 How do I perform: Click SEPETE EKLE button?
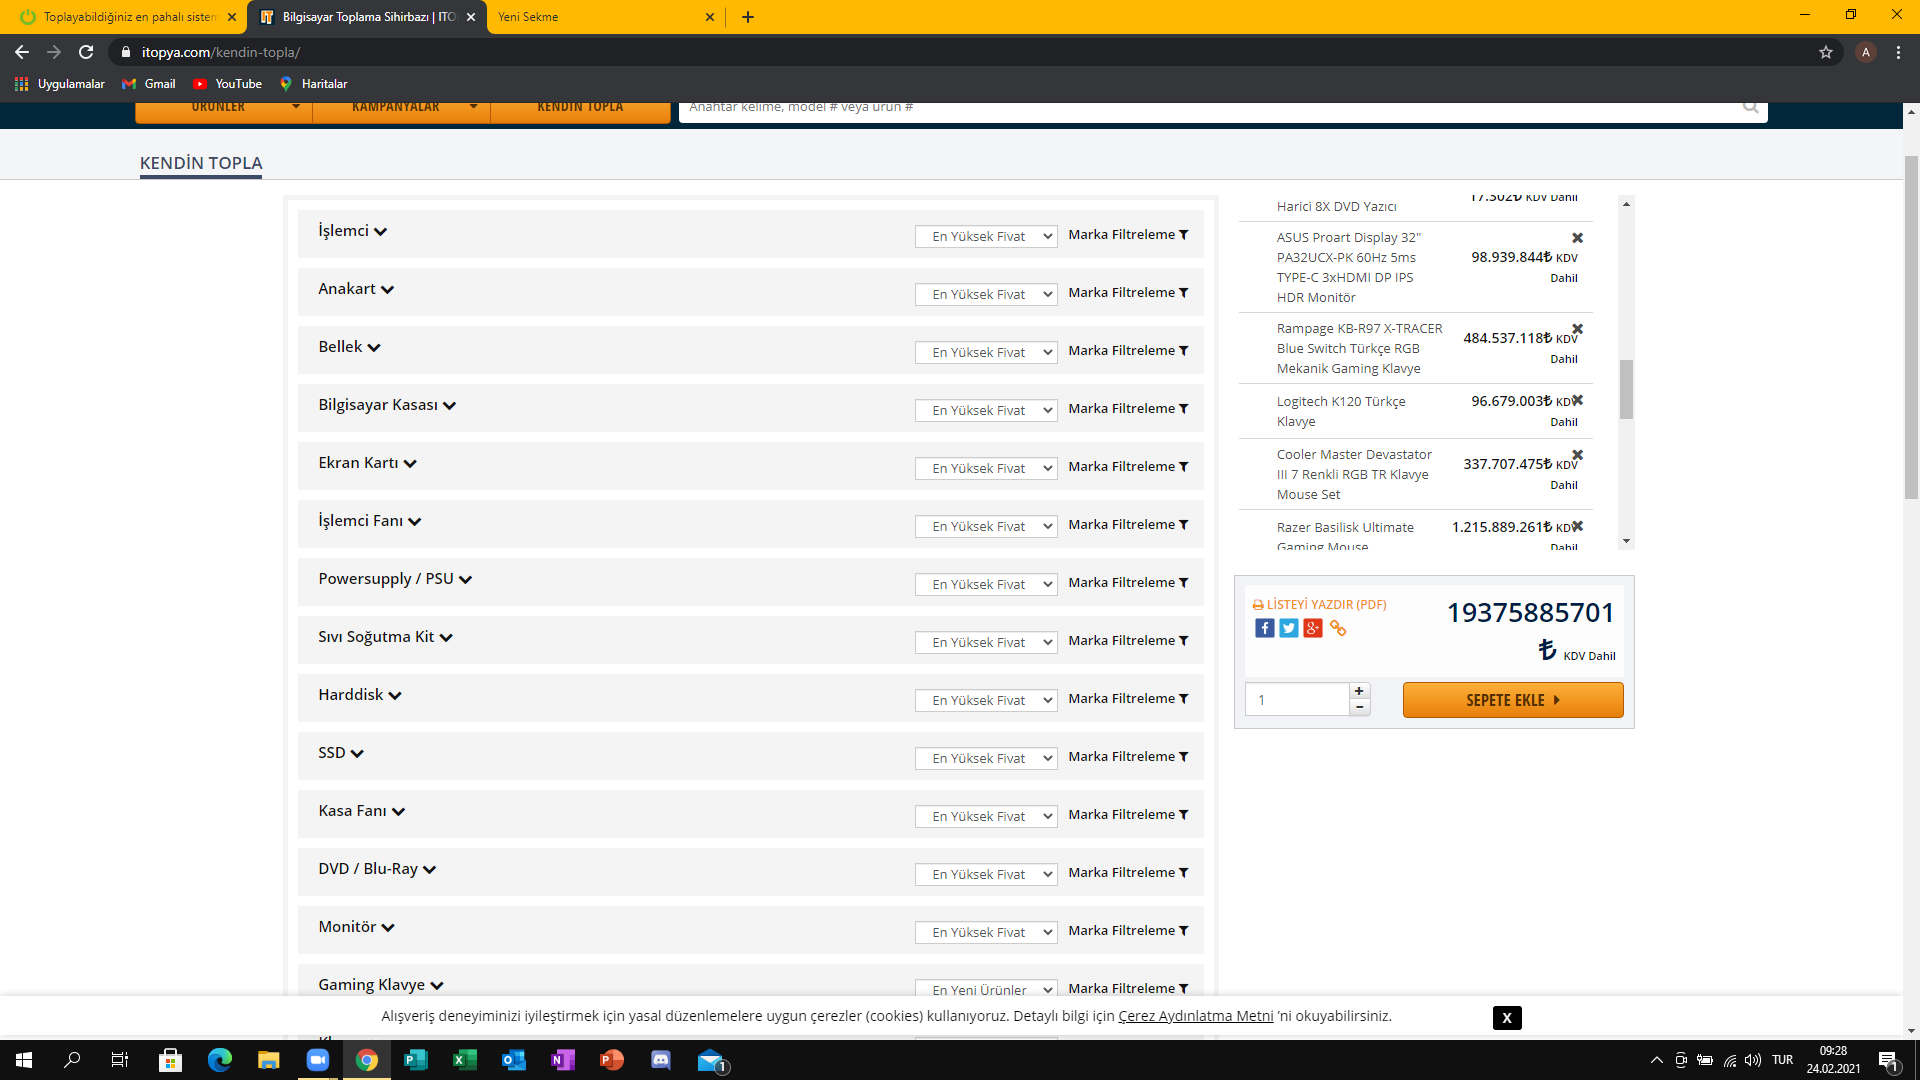[x=1512, y=700]
